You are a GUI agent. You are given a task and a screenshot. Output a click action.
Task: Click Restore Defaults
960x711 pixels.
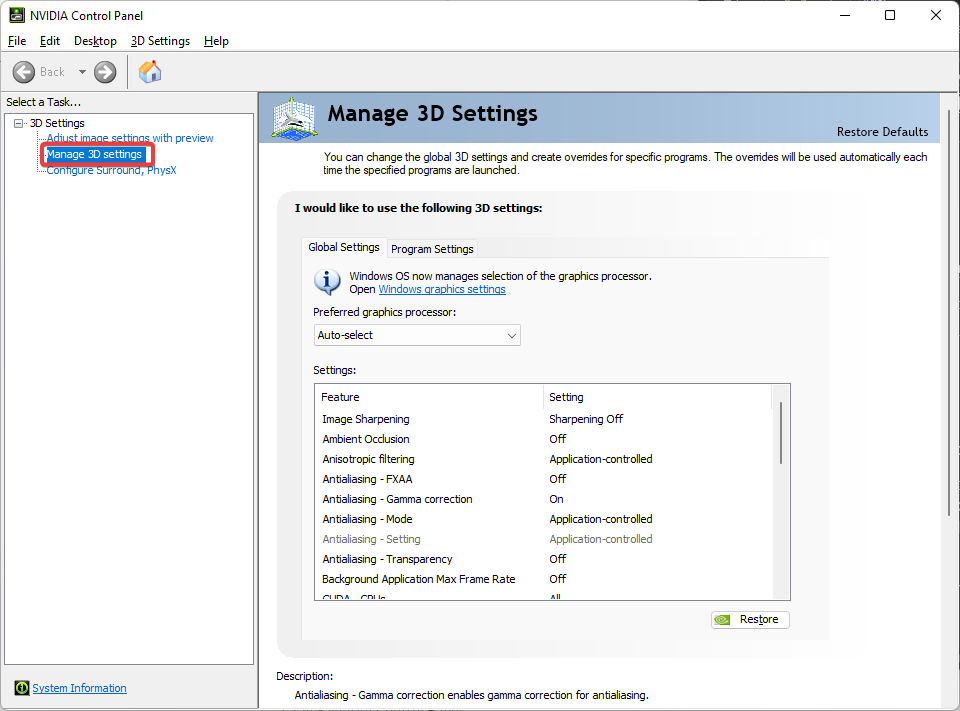pyautogui.click(x=882, y=132)
